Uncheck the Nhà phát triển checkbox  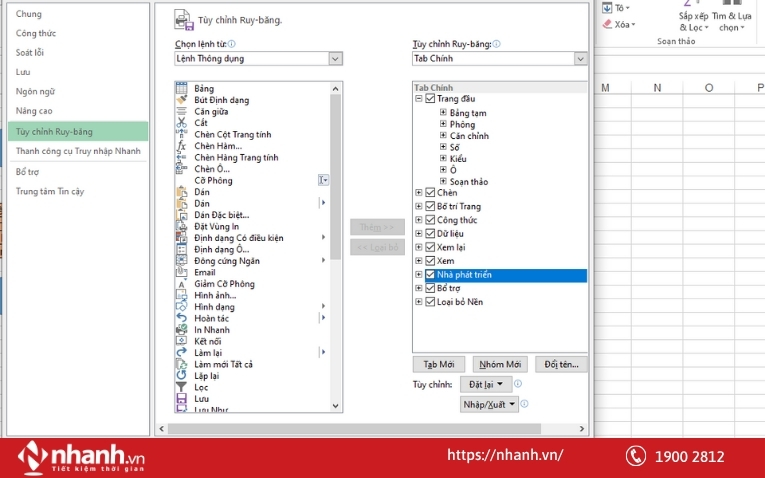pyautogui.click(x=430, y=275)
